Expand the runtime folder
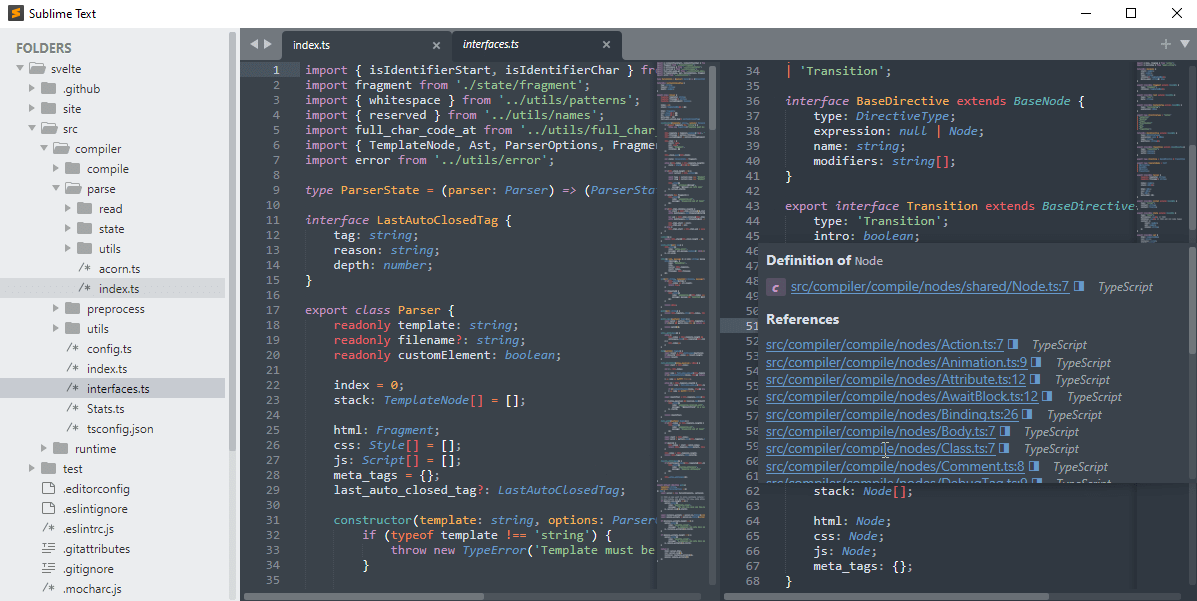 click(44, 448)
